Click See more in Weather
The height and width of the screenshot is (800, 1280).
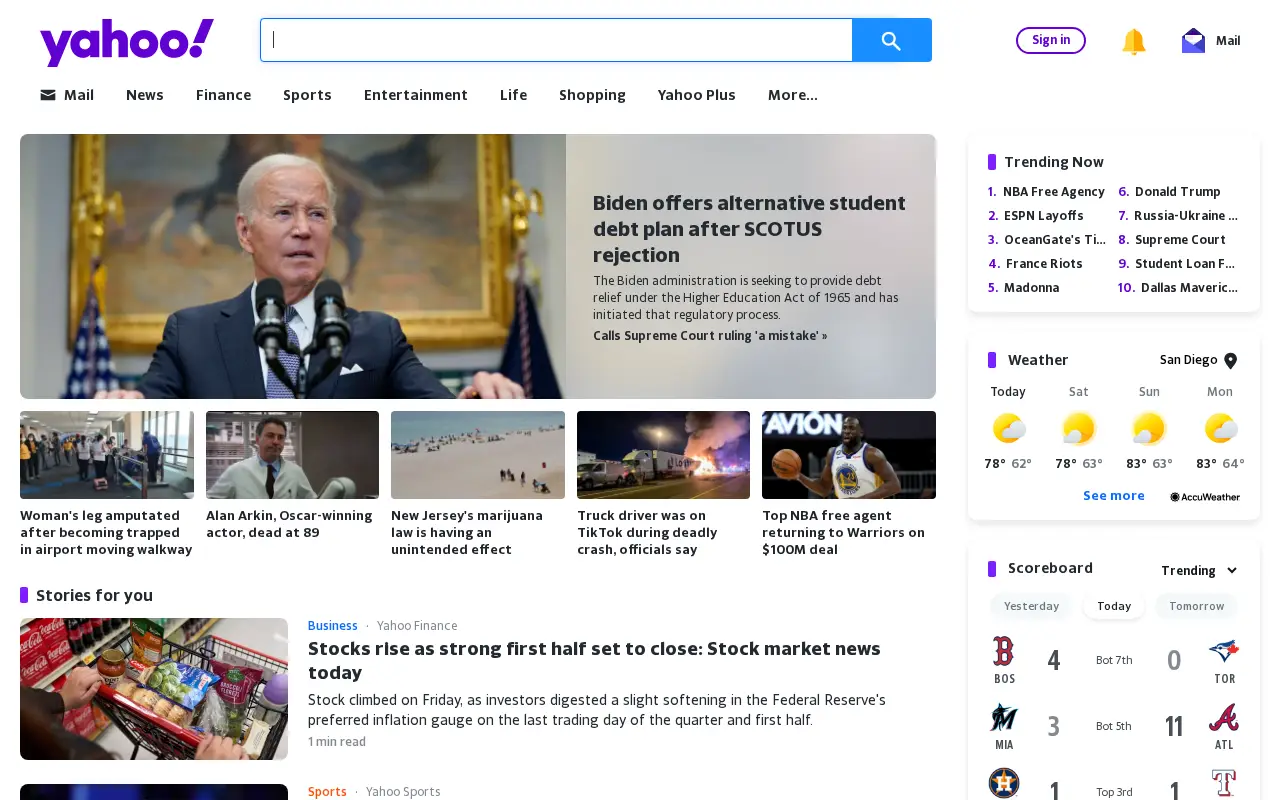pyautogui.click(x=1114, y=496)
